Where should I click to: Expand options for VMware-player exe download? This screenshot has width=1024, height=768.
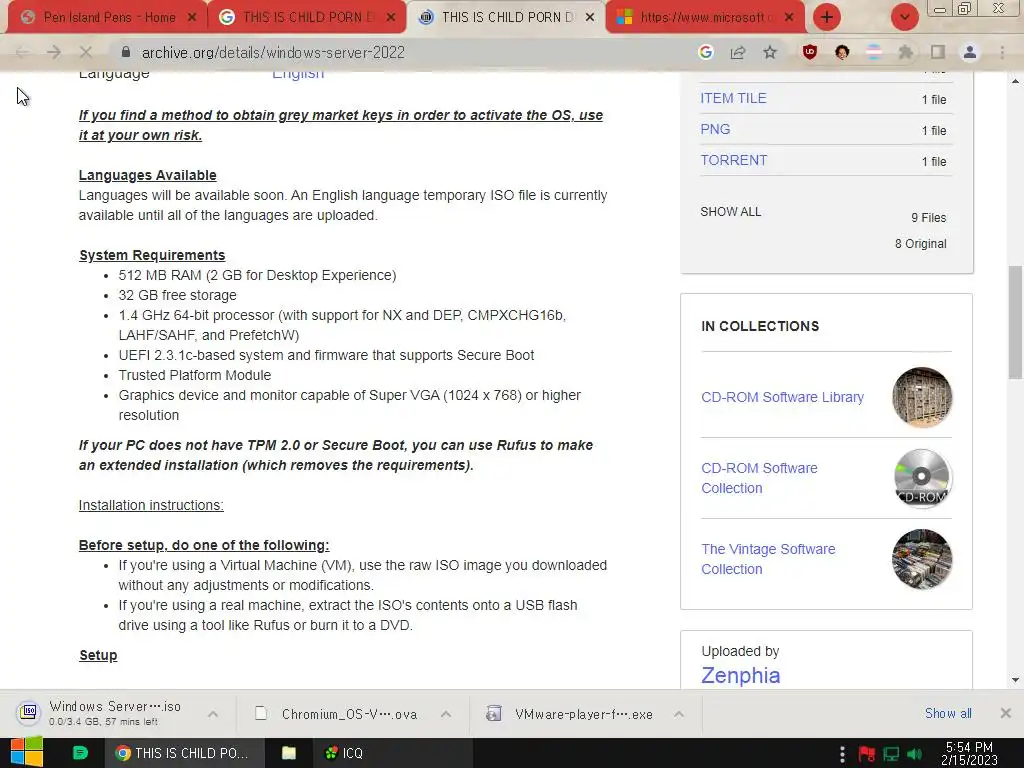coord(679,714)
